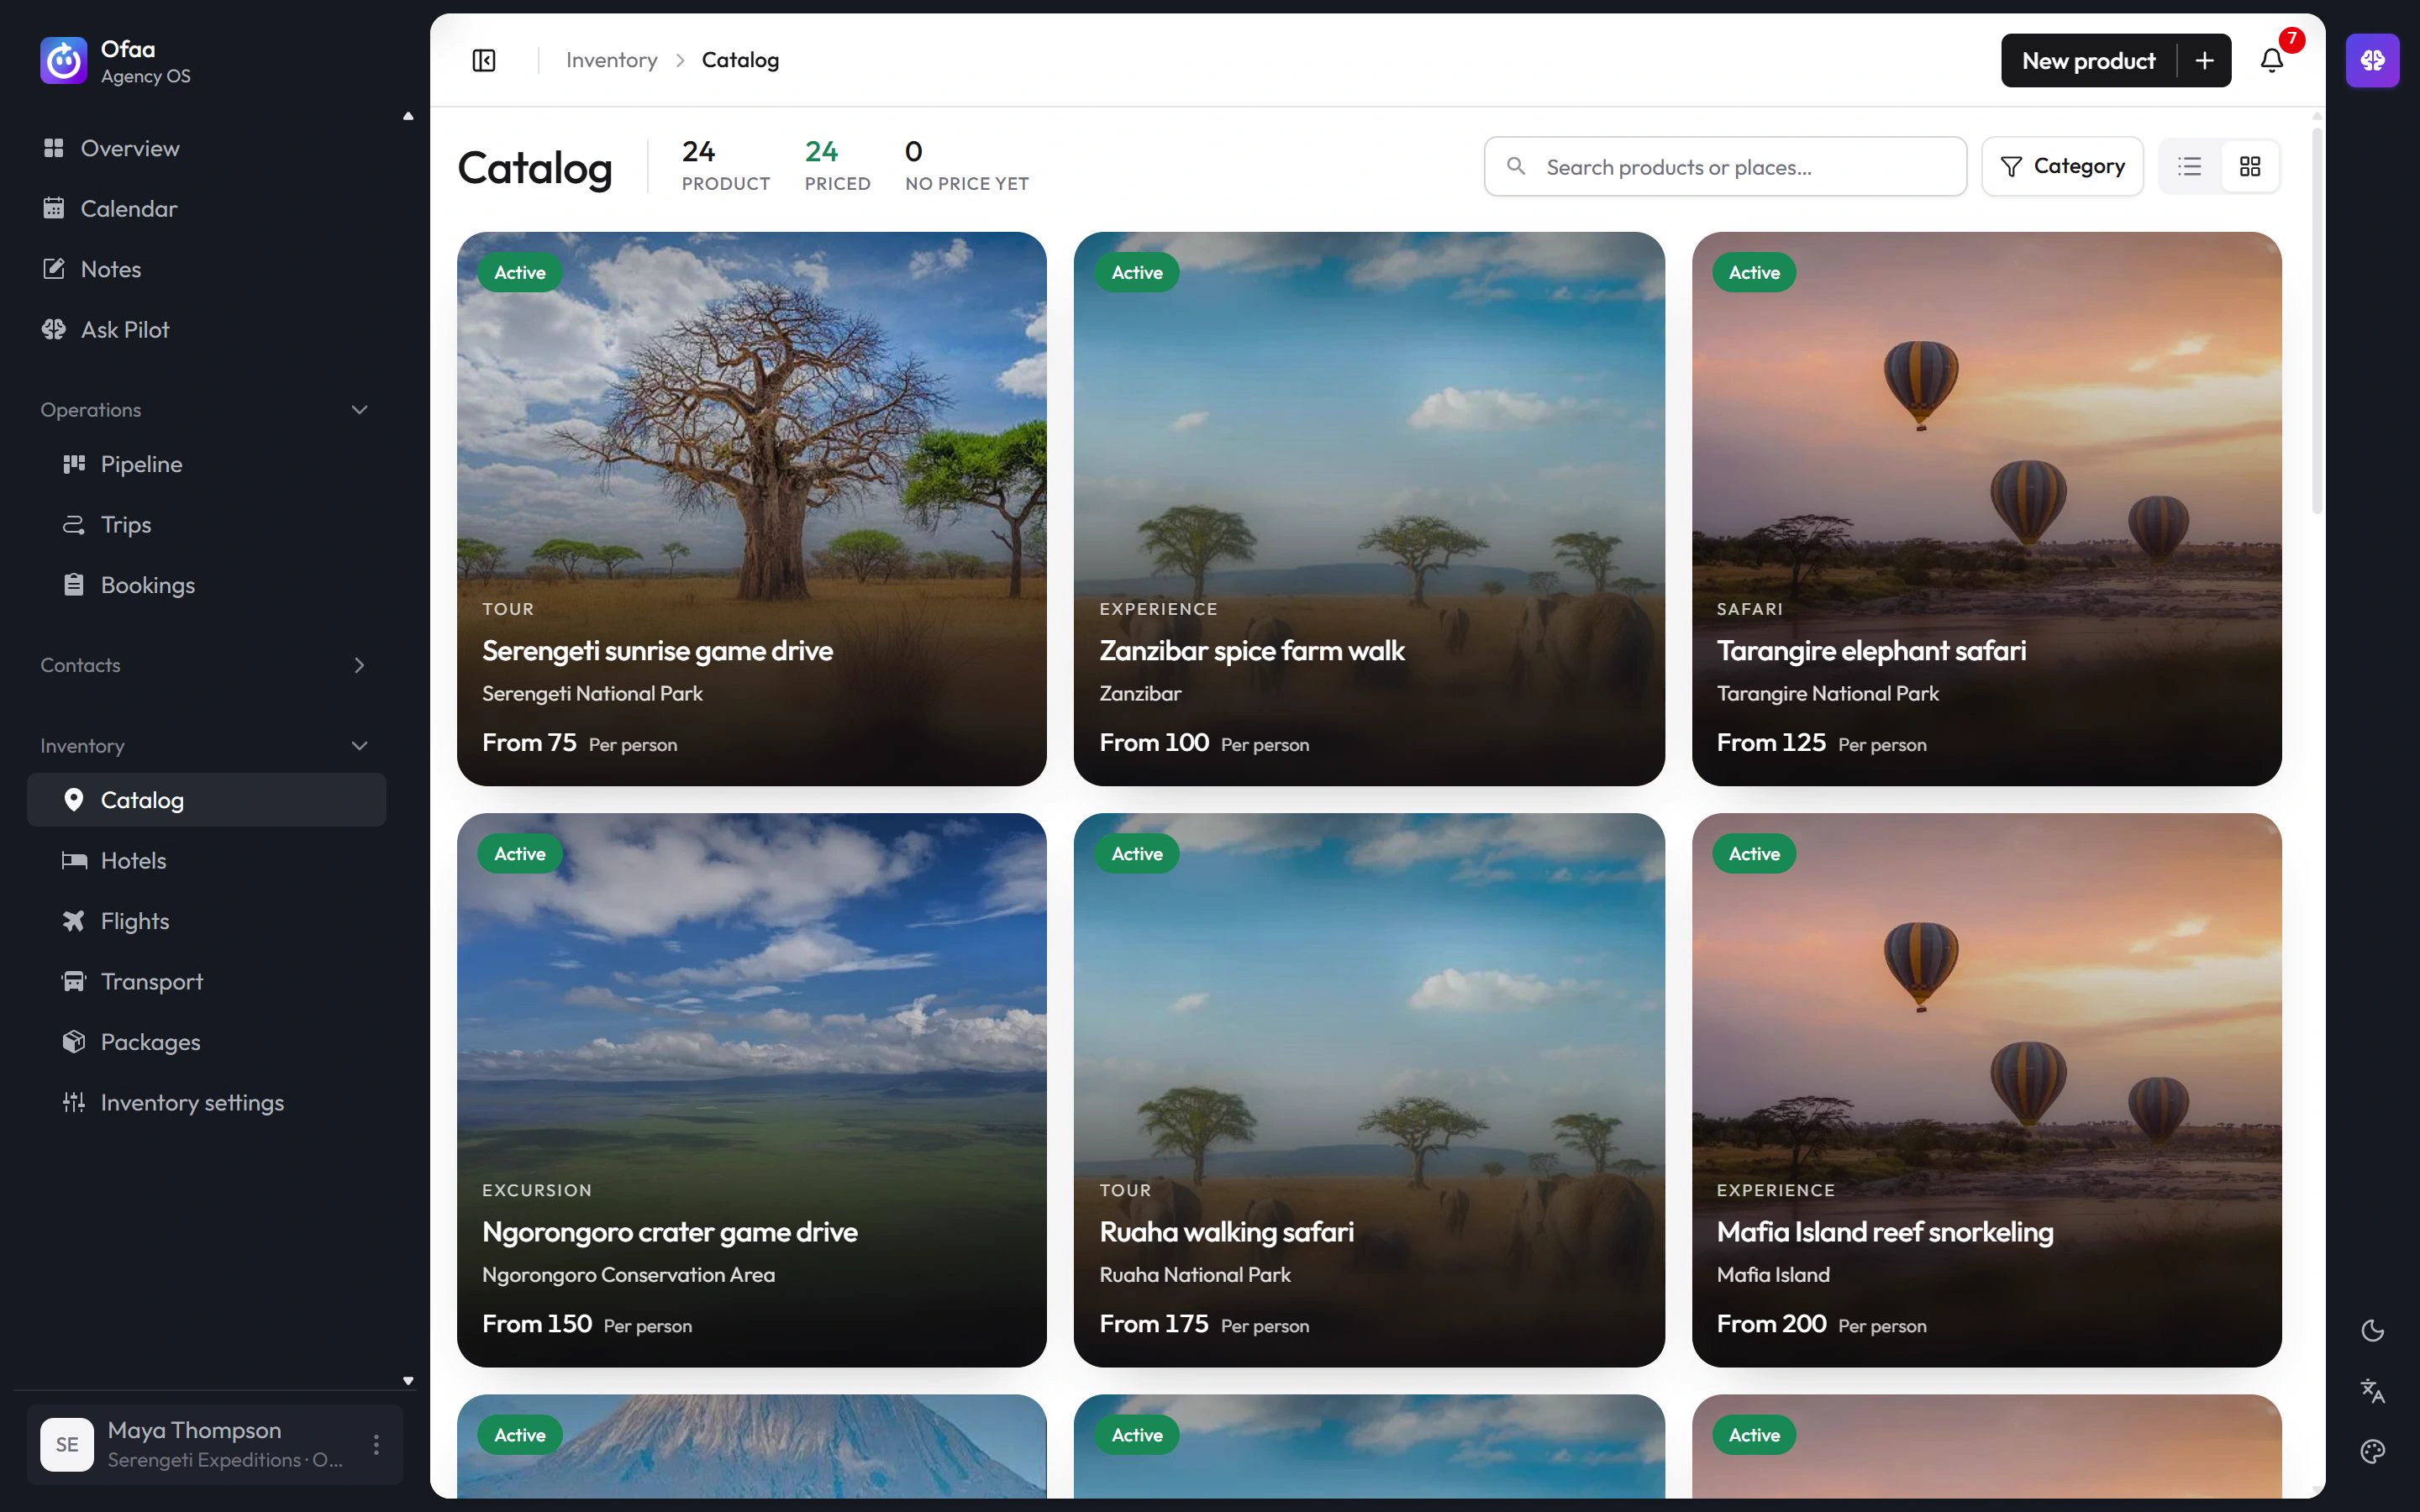This screenshot has width=2420, height=1512.
Task: Open Maya Thompson's three-dot menu
Action: tap(376, 1444)
